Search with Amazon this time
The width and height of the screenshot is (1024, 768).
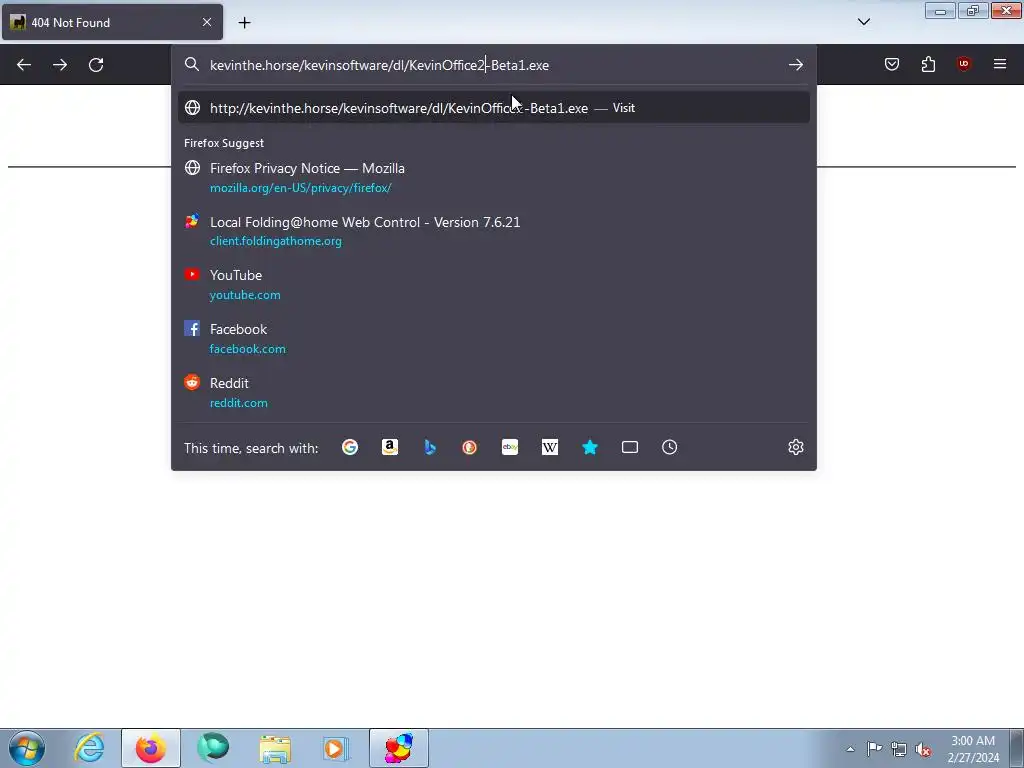390,447
